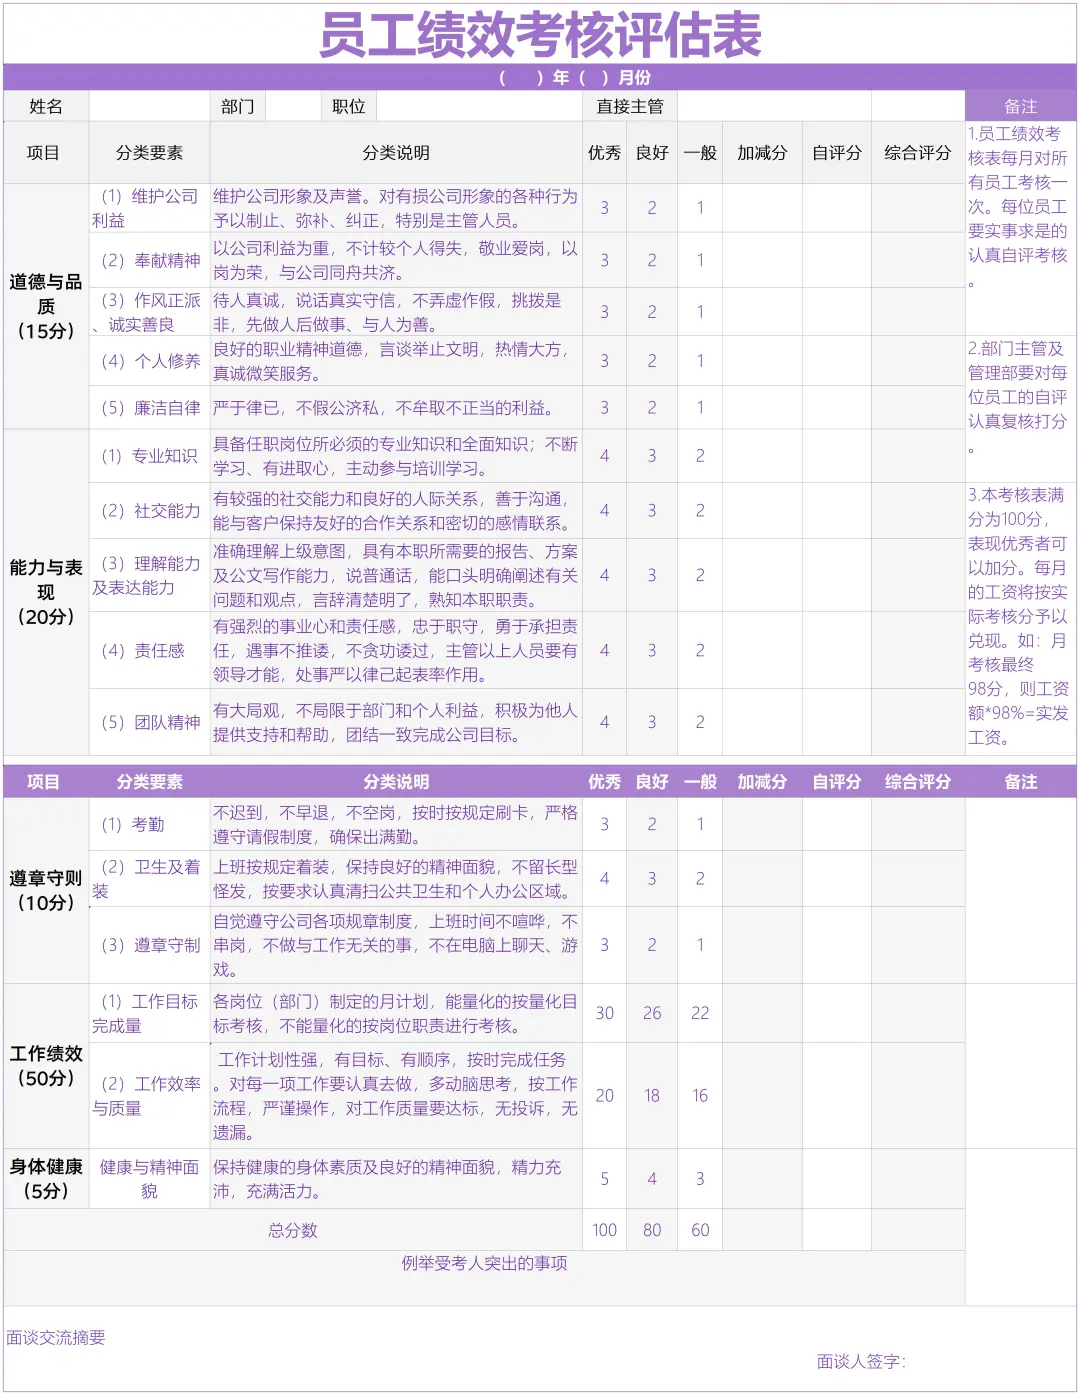Click the (5) 团队精神 cell
This screenshot has height=1395, width=1080.
(150, 722)
